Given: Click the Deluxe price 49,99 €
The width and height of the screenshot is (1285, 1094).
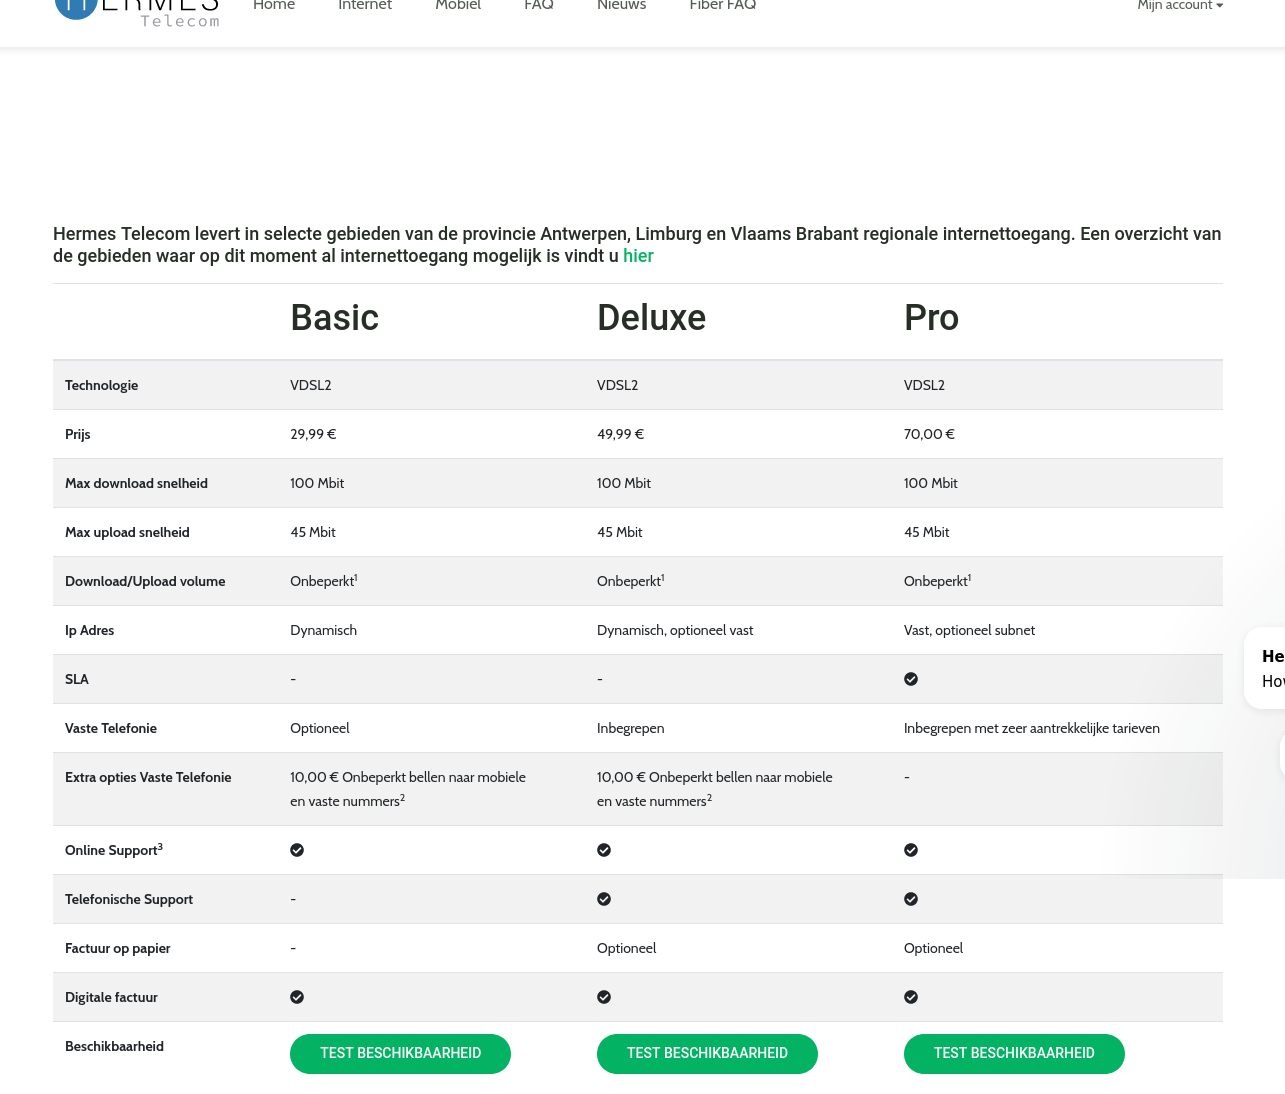Looking at the screenshot, I should pyautogui.click(x=620, y=434).
